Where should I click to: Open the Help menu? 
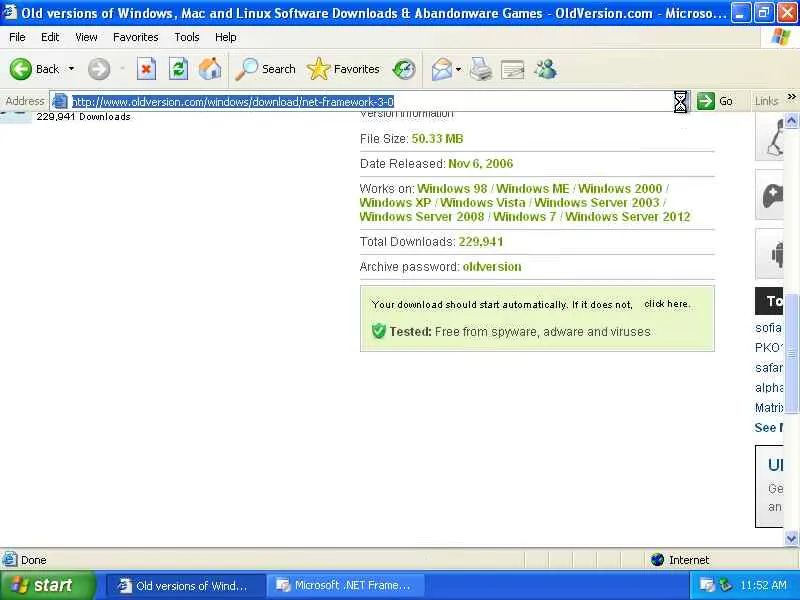[x=226, y=37]
